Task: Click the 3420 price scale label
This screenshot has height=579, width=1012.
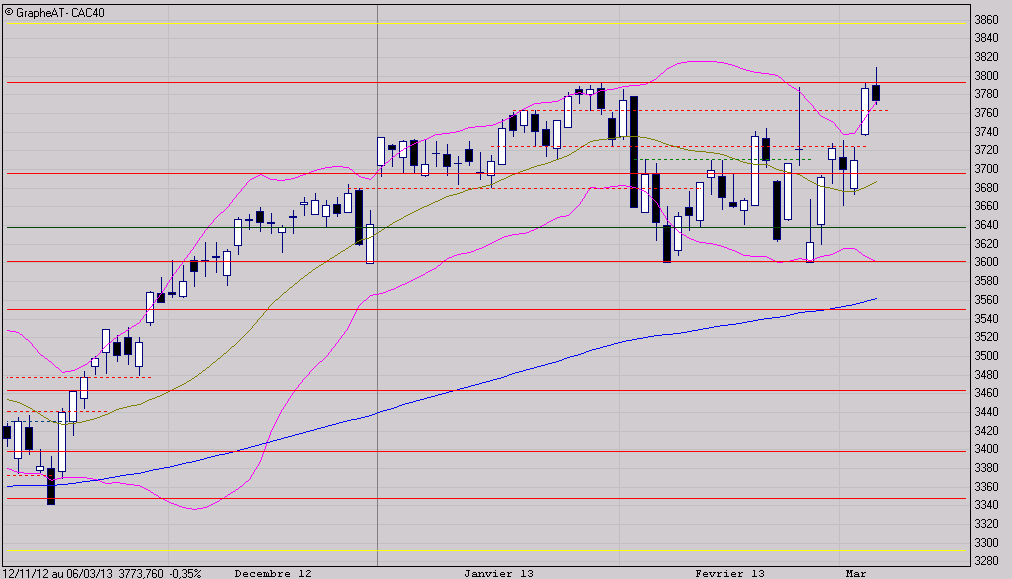Action: click(986, 430)
